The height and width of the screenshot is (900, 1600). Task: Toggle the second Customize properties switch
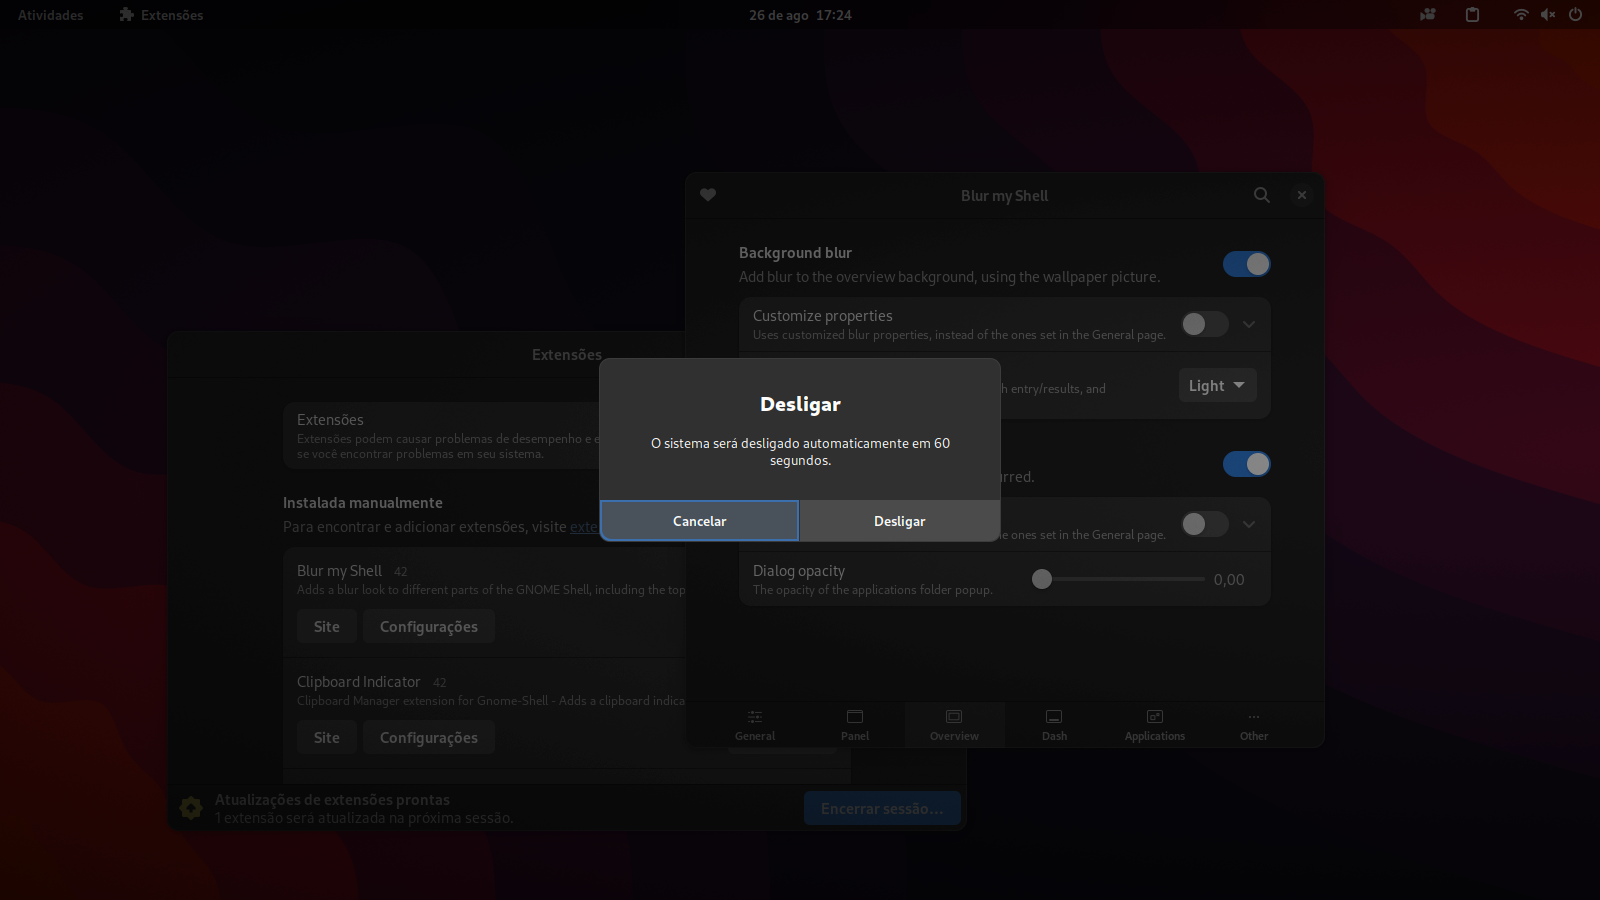coord(1203,524)
